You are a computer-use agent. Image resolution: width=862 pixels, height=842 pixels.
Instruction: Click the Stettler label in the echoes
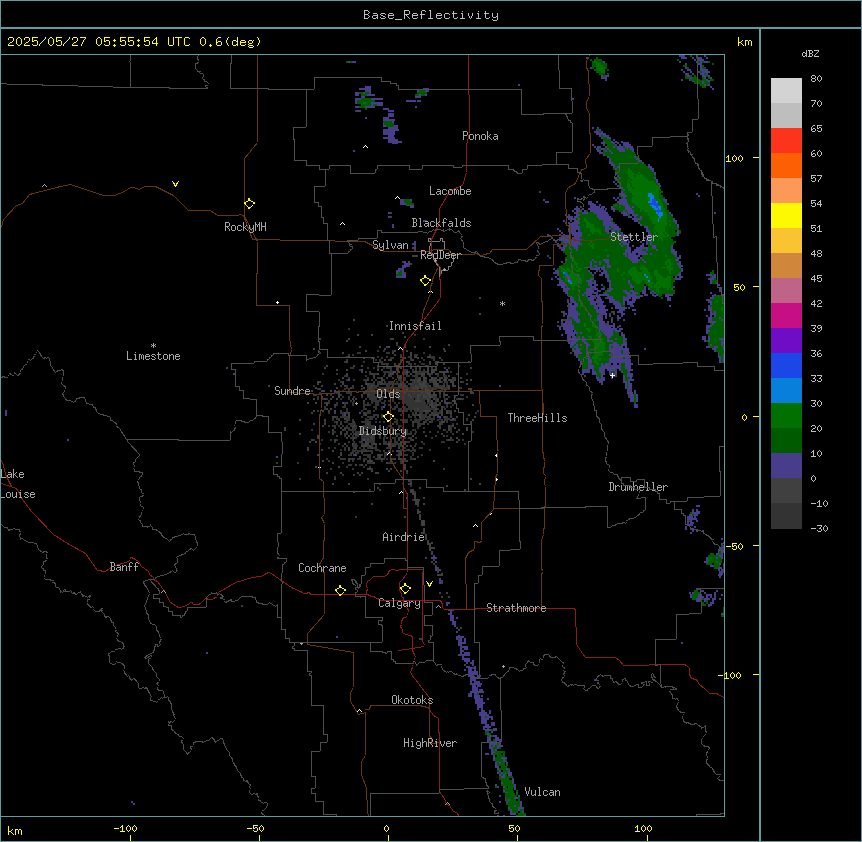(634, 237)
